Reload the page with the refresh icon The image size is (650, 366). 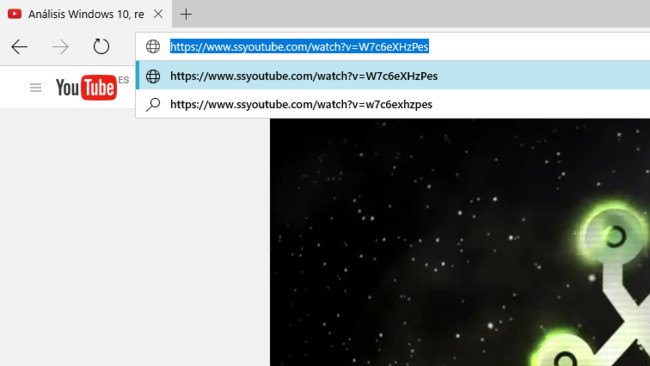coord(101,46)
